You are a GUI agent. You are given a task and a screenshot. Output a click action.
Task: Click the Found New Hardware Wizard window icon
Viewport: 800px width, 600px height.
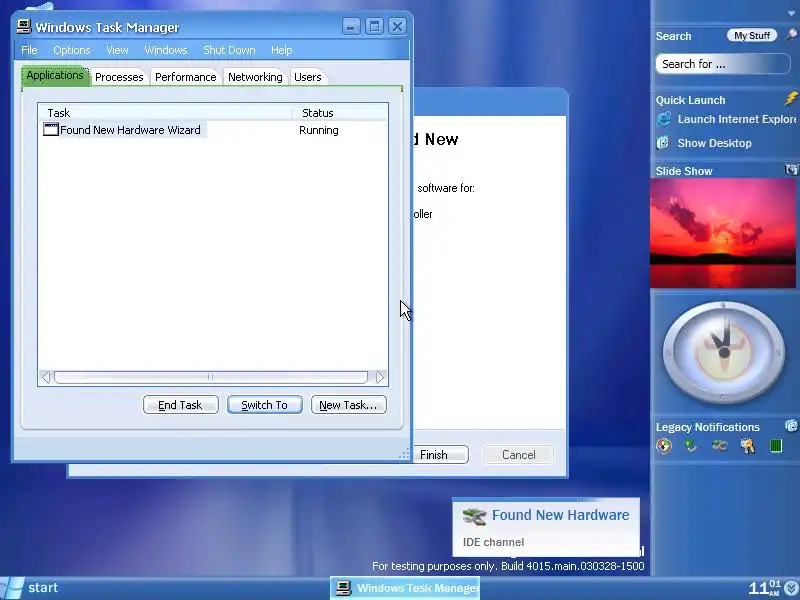pos(51,130)
